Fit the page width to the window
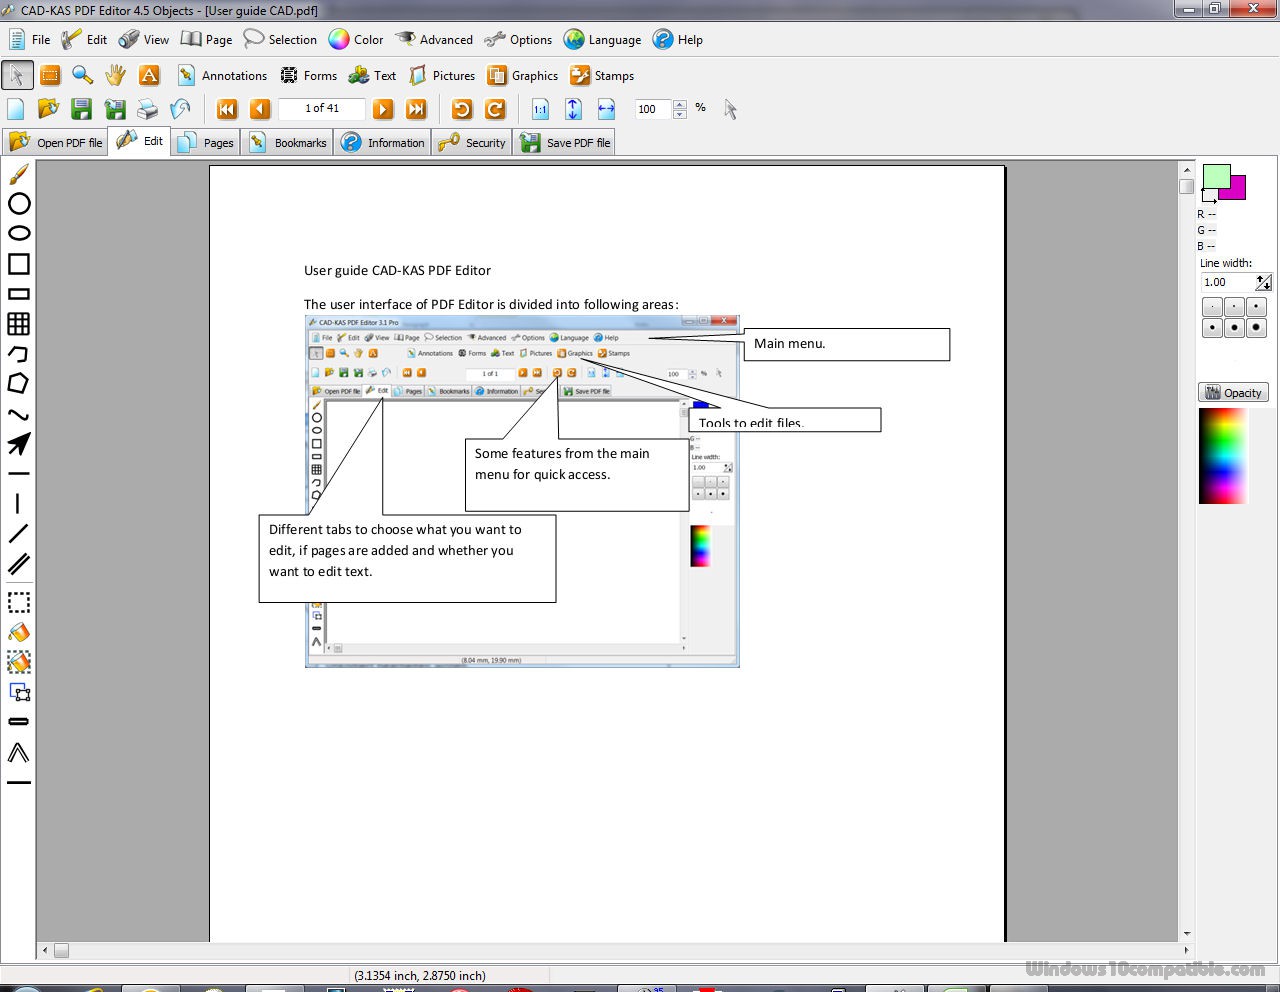Viewport: 1280px width, 992px height. point(606,109)
